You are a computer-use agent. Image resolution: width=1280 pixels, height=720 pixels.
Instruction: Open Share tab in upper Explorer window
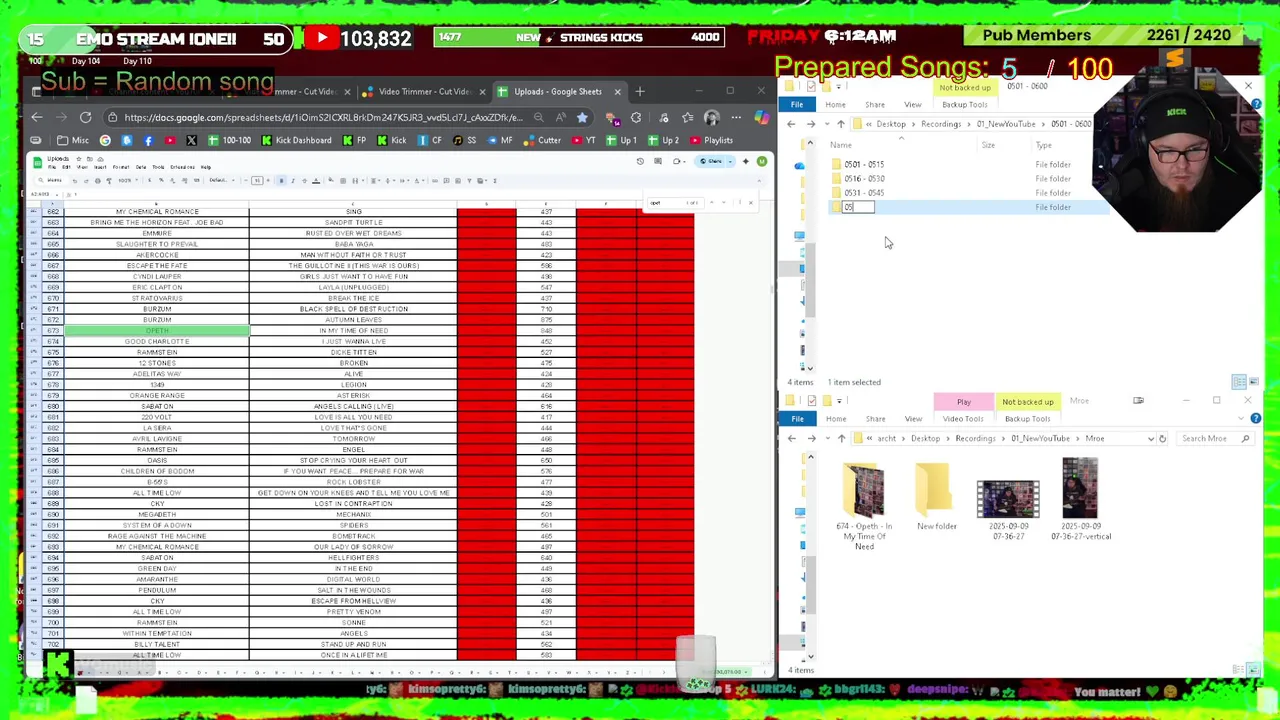click(x=875, y=104)
